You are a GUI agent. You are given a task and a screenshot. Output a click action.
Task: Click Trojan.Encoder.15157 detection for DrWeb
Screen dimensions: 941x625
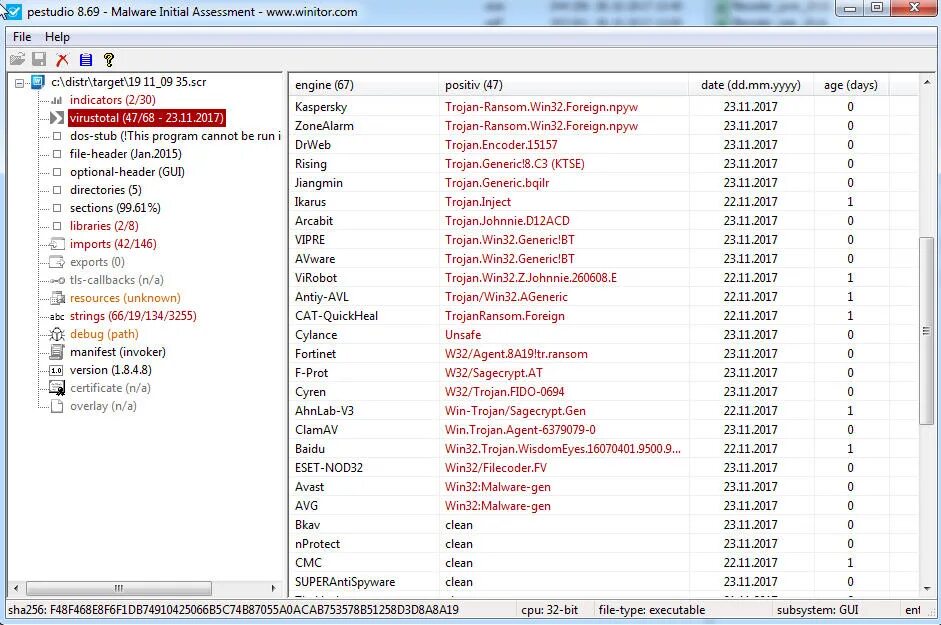pos(501,145)
